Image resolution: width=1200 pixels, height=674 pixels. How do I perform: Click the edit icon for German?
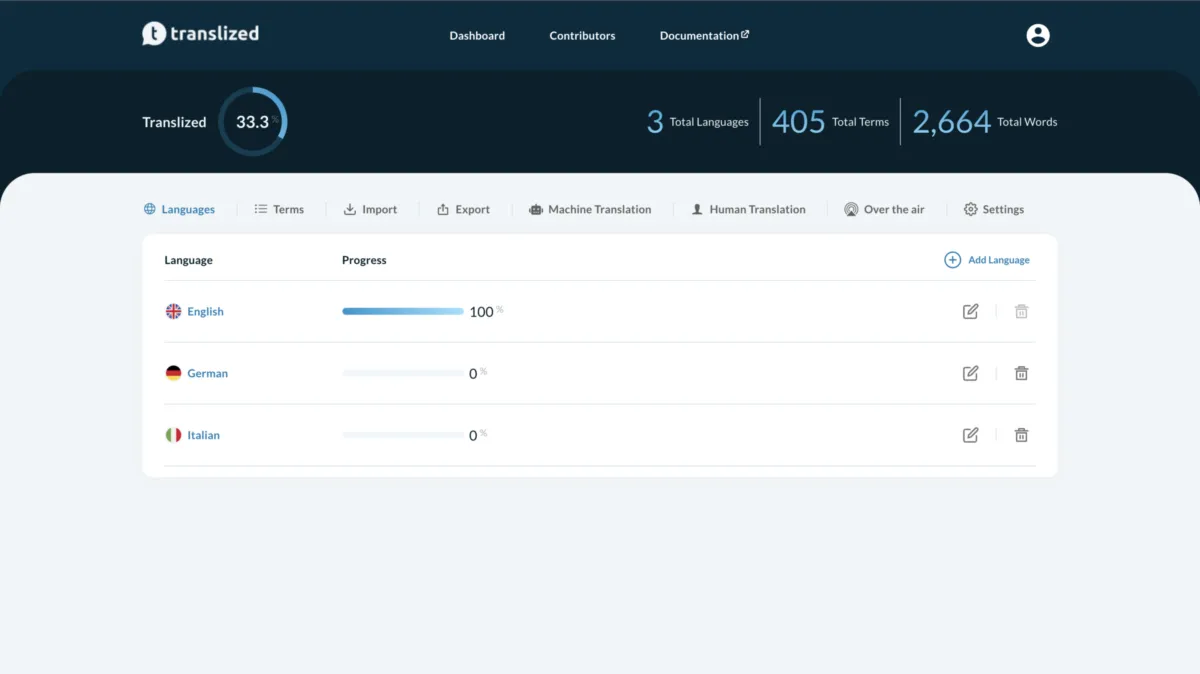970,373
